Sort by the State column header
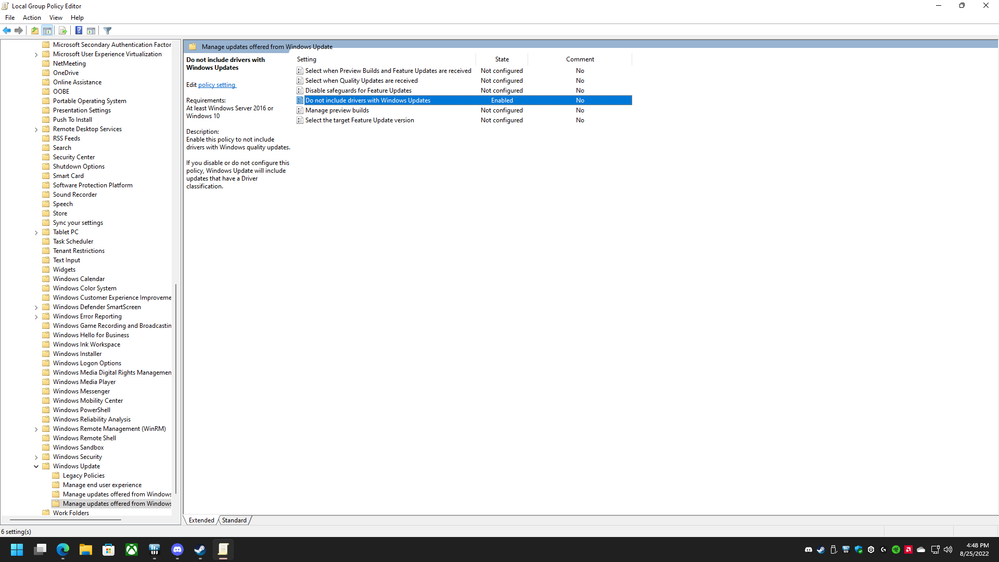 502,59
